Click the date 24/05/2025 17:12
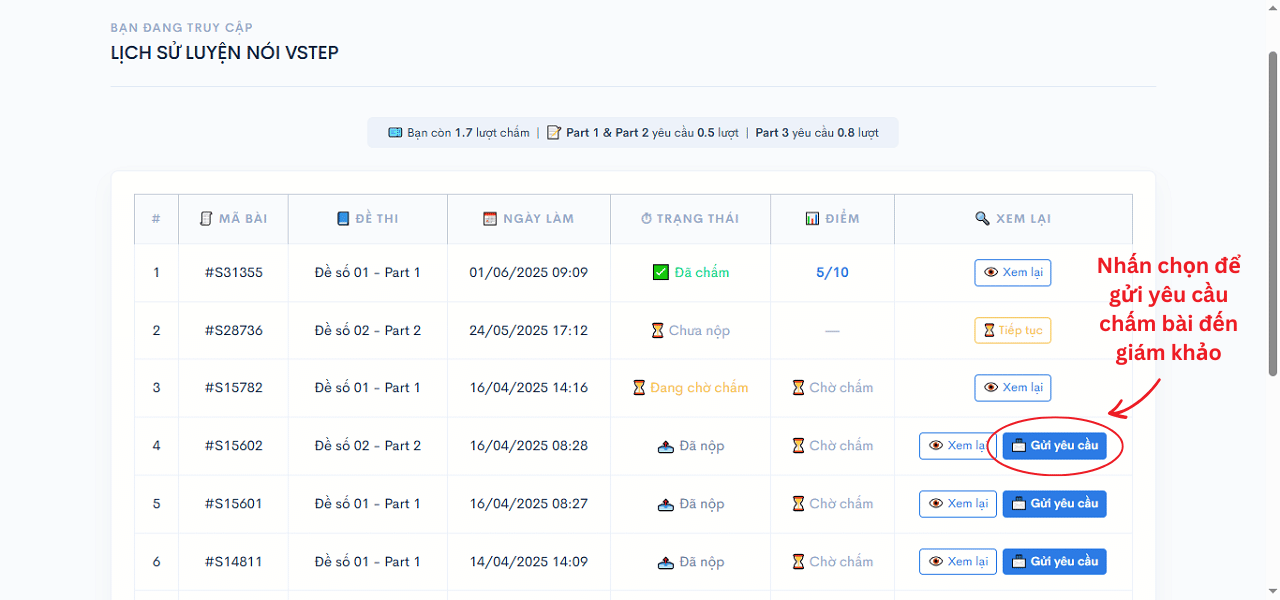1280x600 pixels. (x=529, y=330)
